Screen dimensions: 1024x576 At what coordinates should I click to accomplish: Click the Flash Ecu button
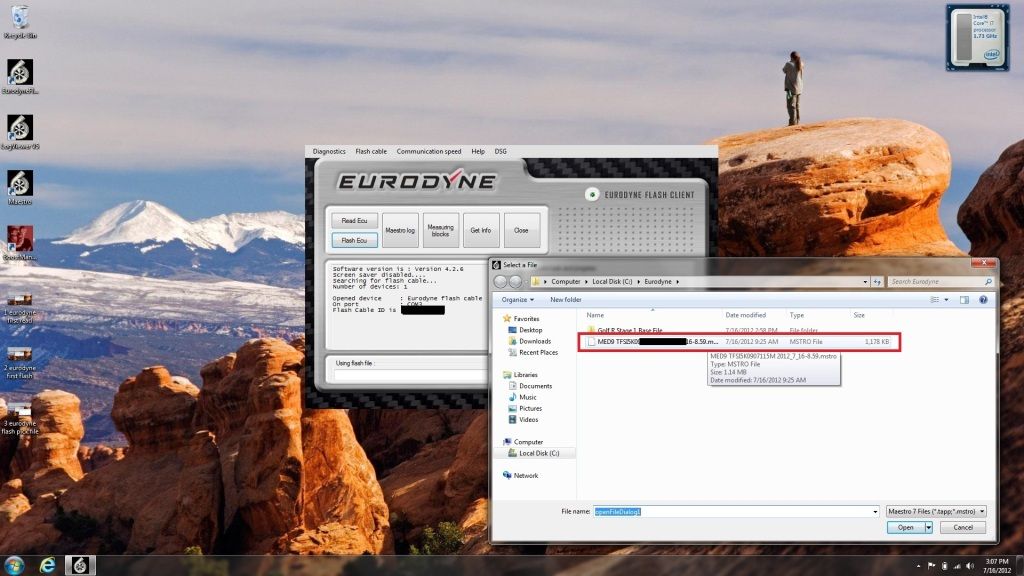[x=354, y=240]
